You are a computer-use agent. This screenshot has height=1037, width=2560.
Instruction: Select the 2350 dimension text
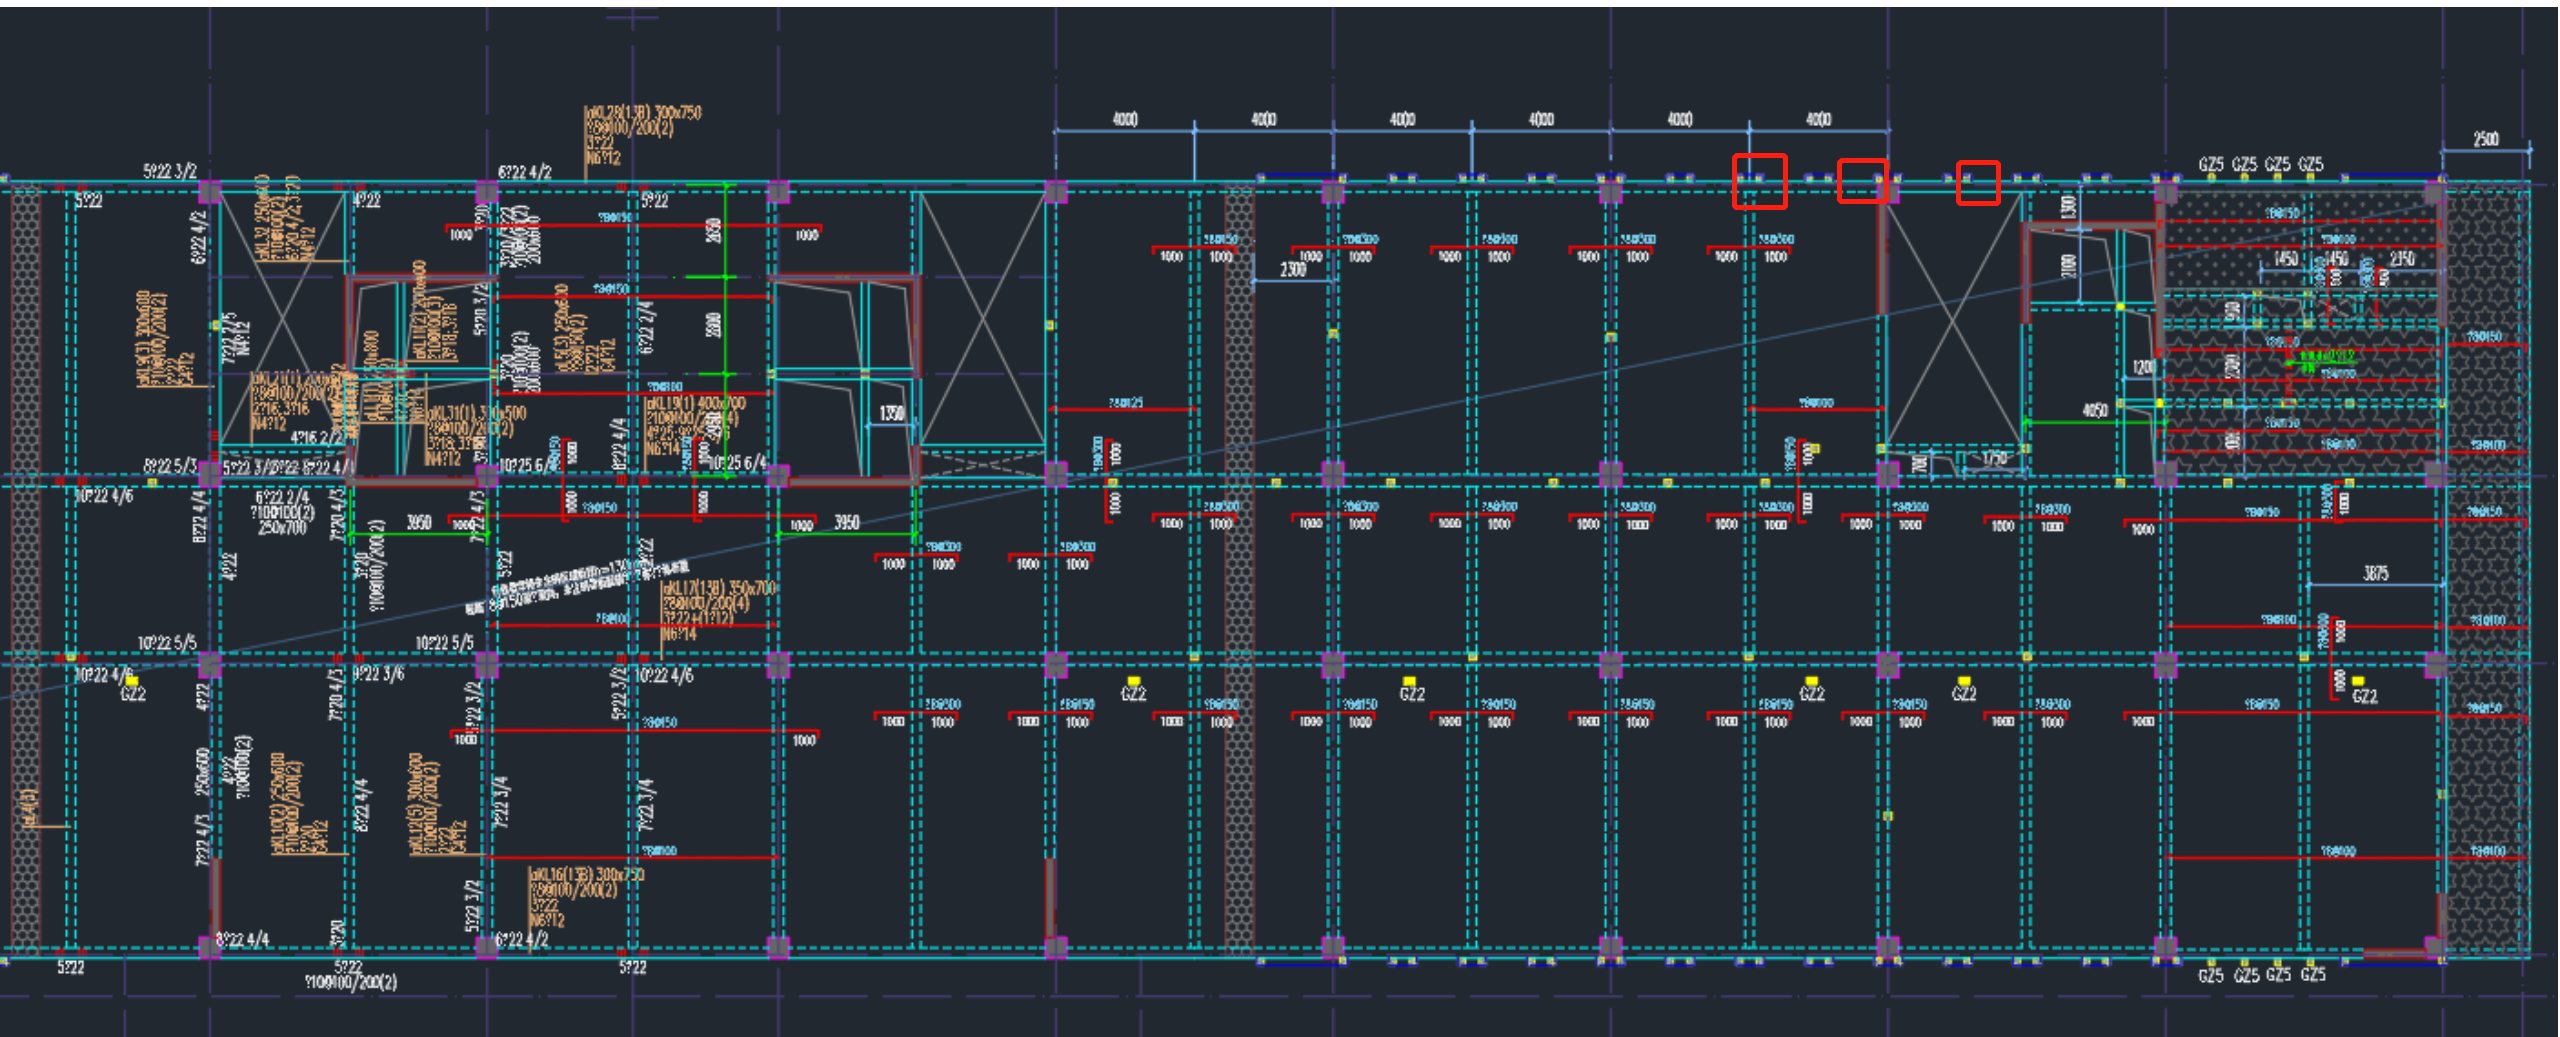(2401, 258)
